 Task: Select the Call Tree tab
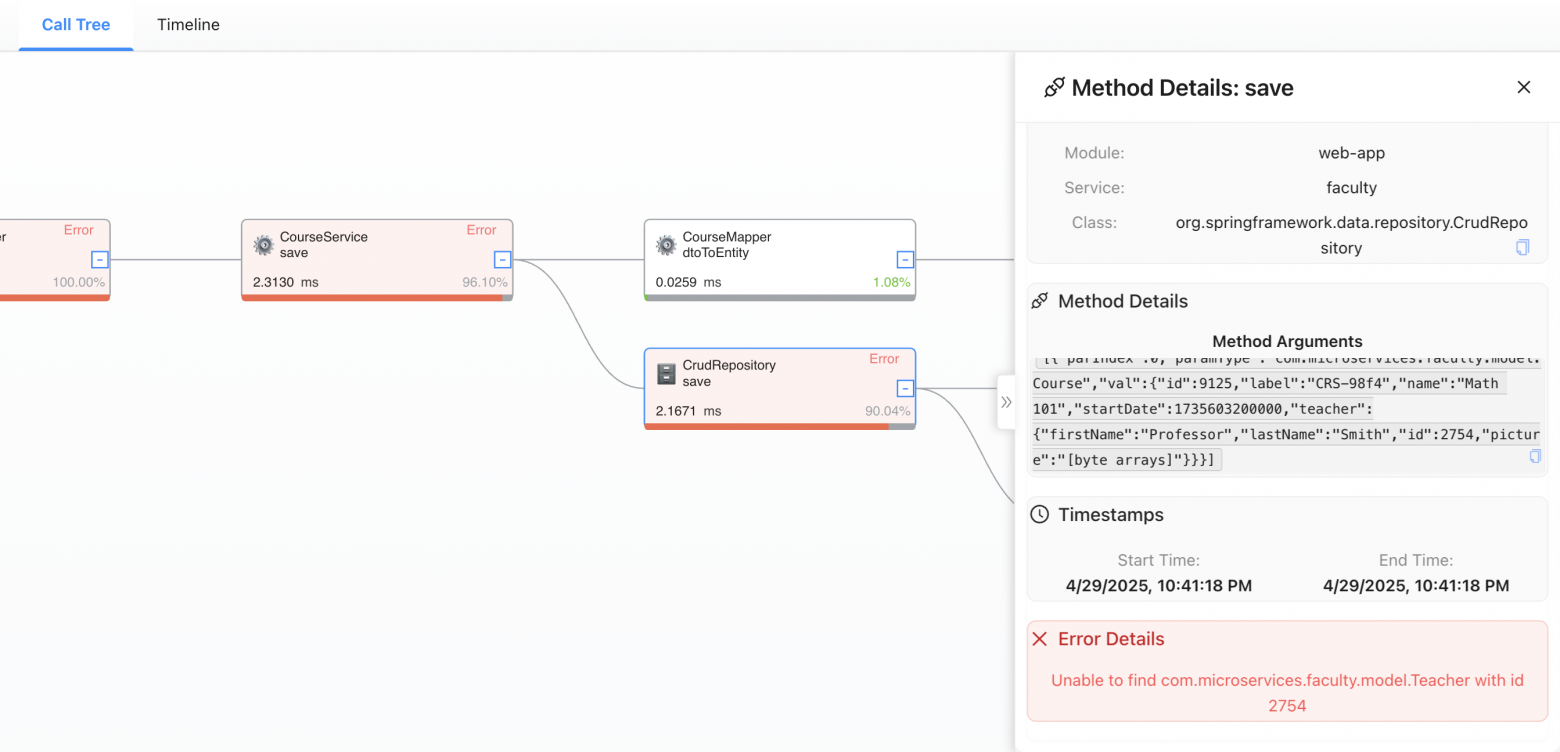click(76, 25)
